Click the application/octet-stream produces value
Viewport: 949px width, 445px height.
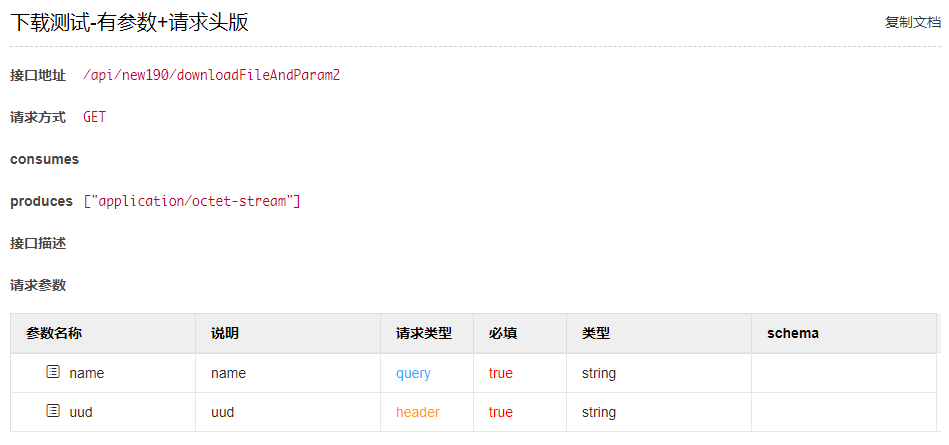(192, 201)
